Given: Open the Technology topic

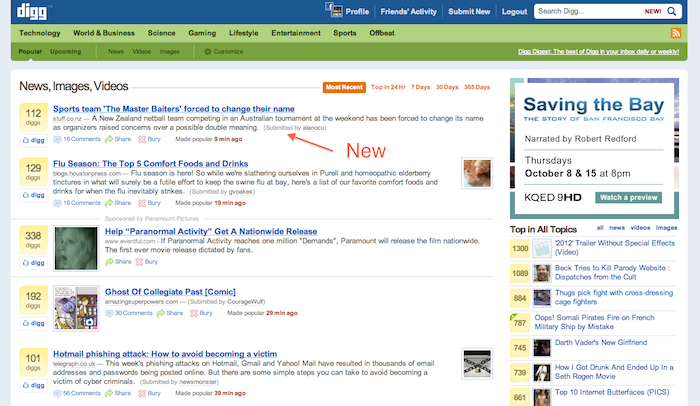Looking at the screenshot, I should (39, 33).
